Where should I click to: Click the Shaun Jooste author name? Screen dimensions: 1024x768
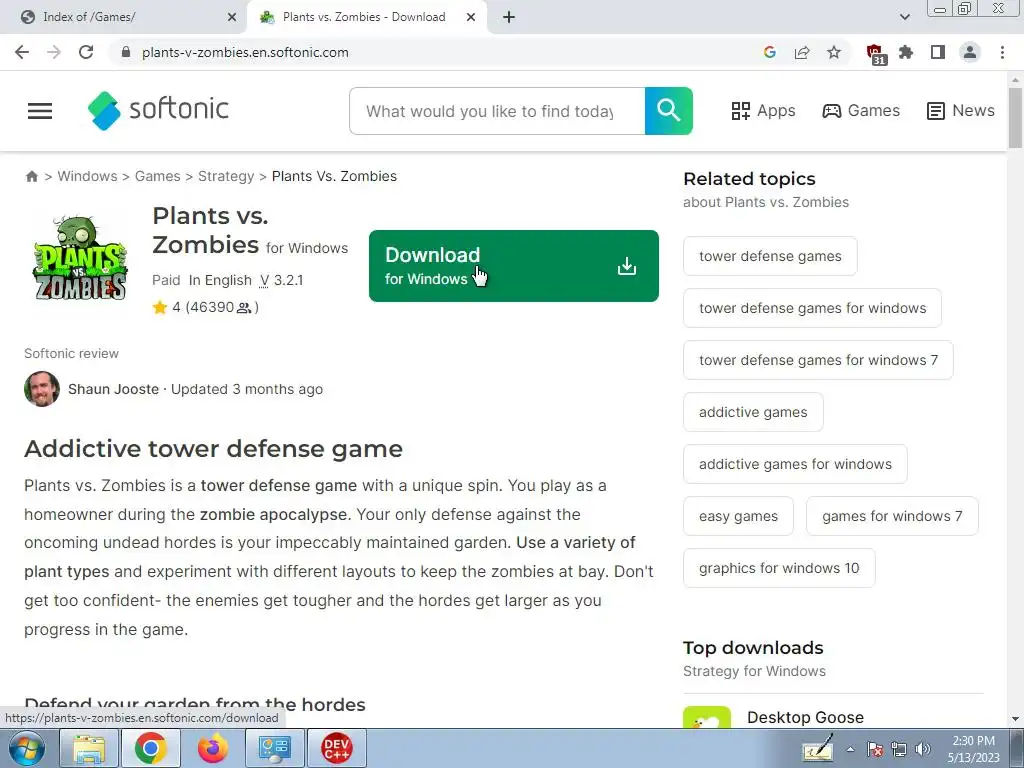(114, 389)
